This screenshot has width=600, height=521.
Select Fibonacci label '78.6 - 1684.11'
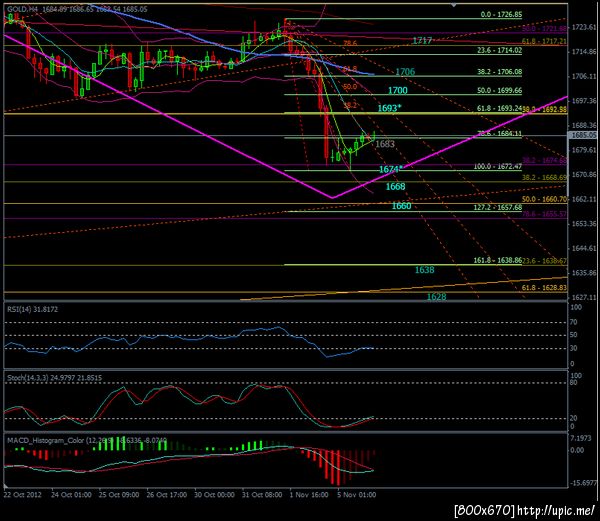tap(499, 134)
